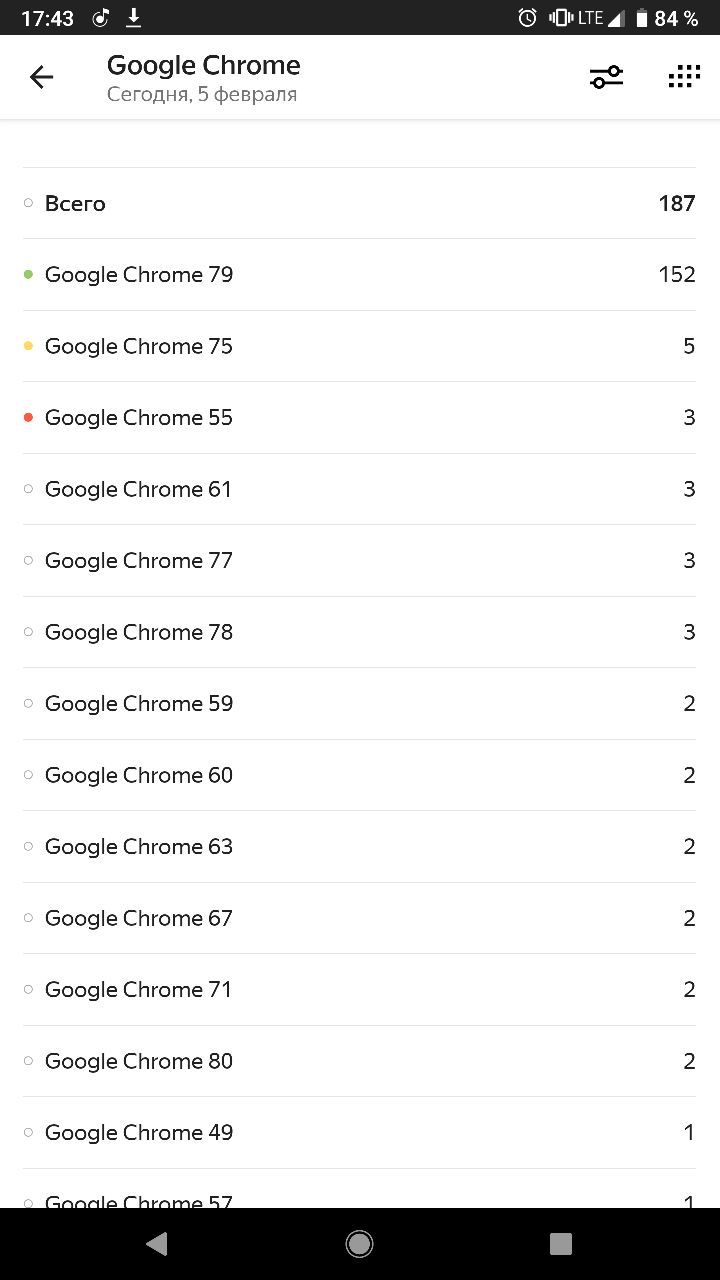Tap the 187 total count value
The image size is (720, 1280).
tap(676, 203)
